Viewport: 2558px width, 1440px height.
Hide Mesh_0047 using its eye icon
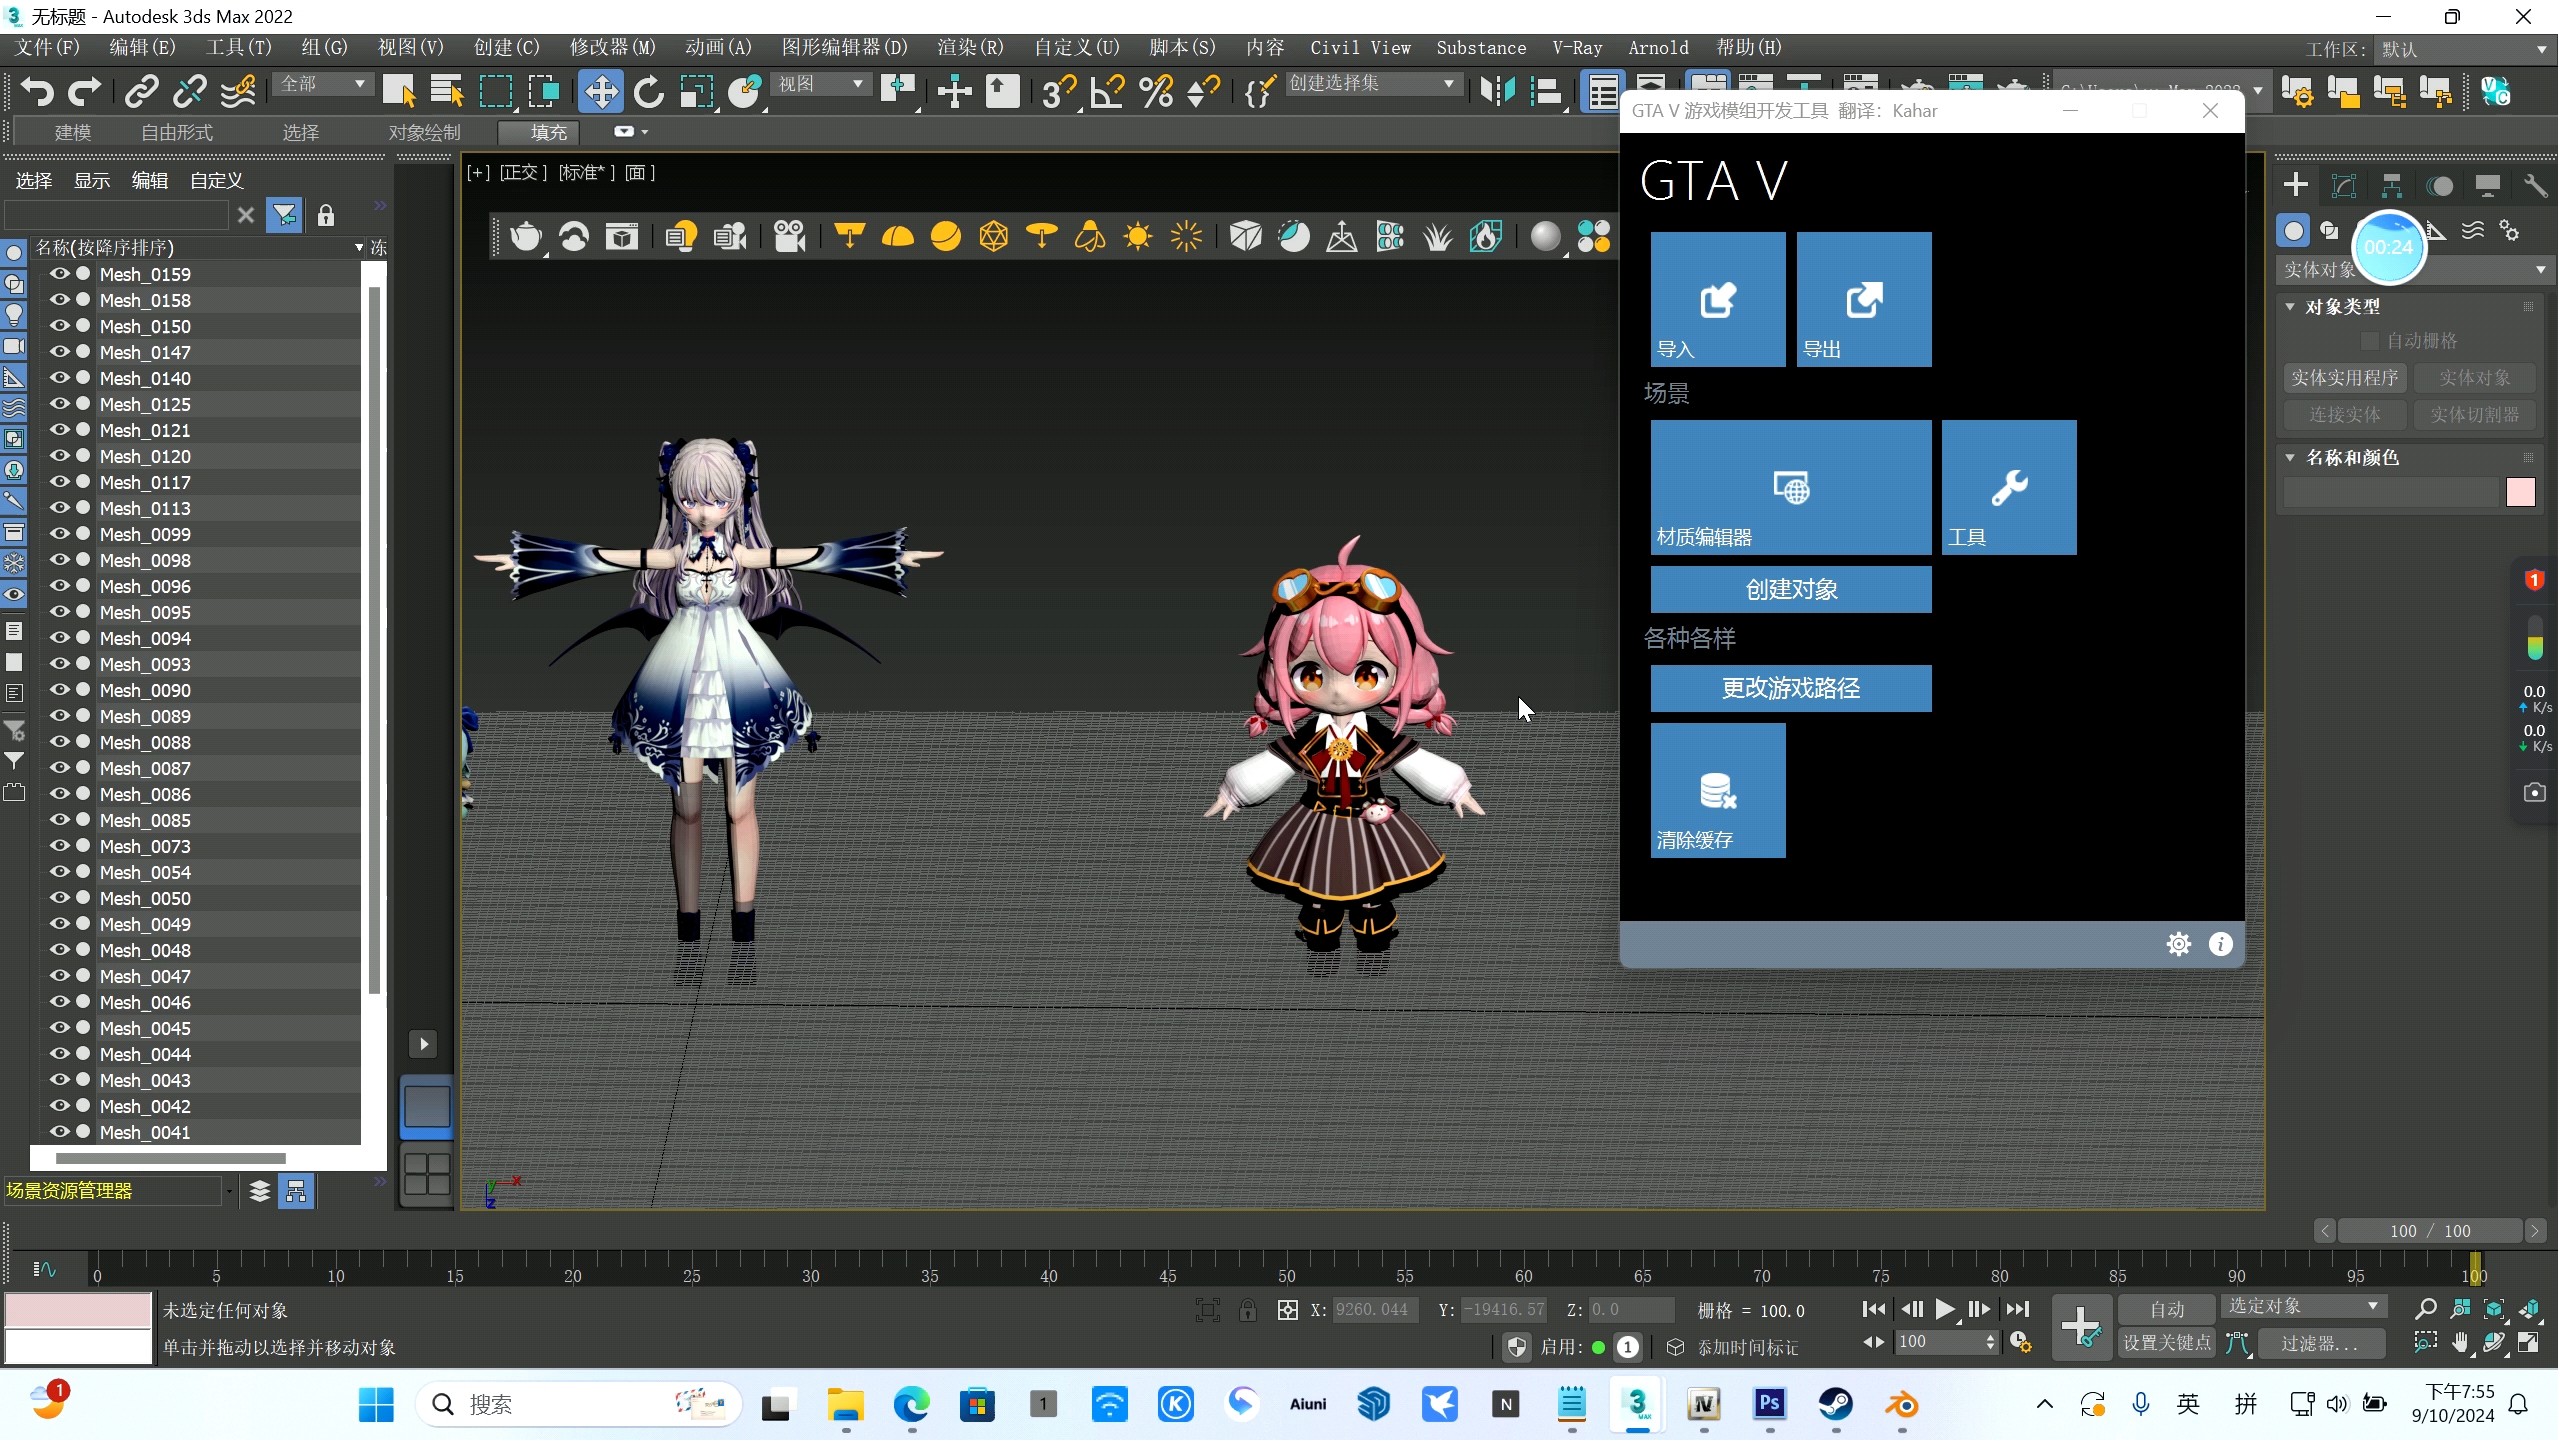point(60,975)
